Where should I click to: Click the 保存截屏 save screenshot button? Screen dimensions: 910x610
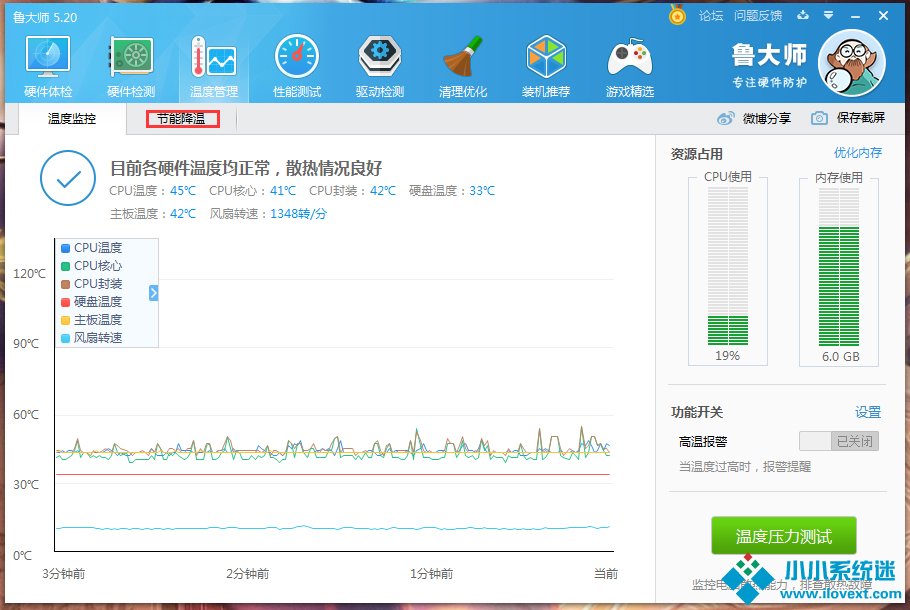(848, 118)
